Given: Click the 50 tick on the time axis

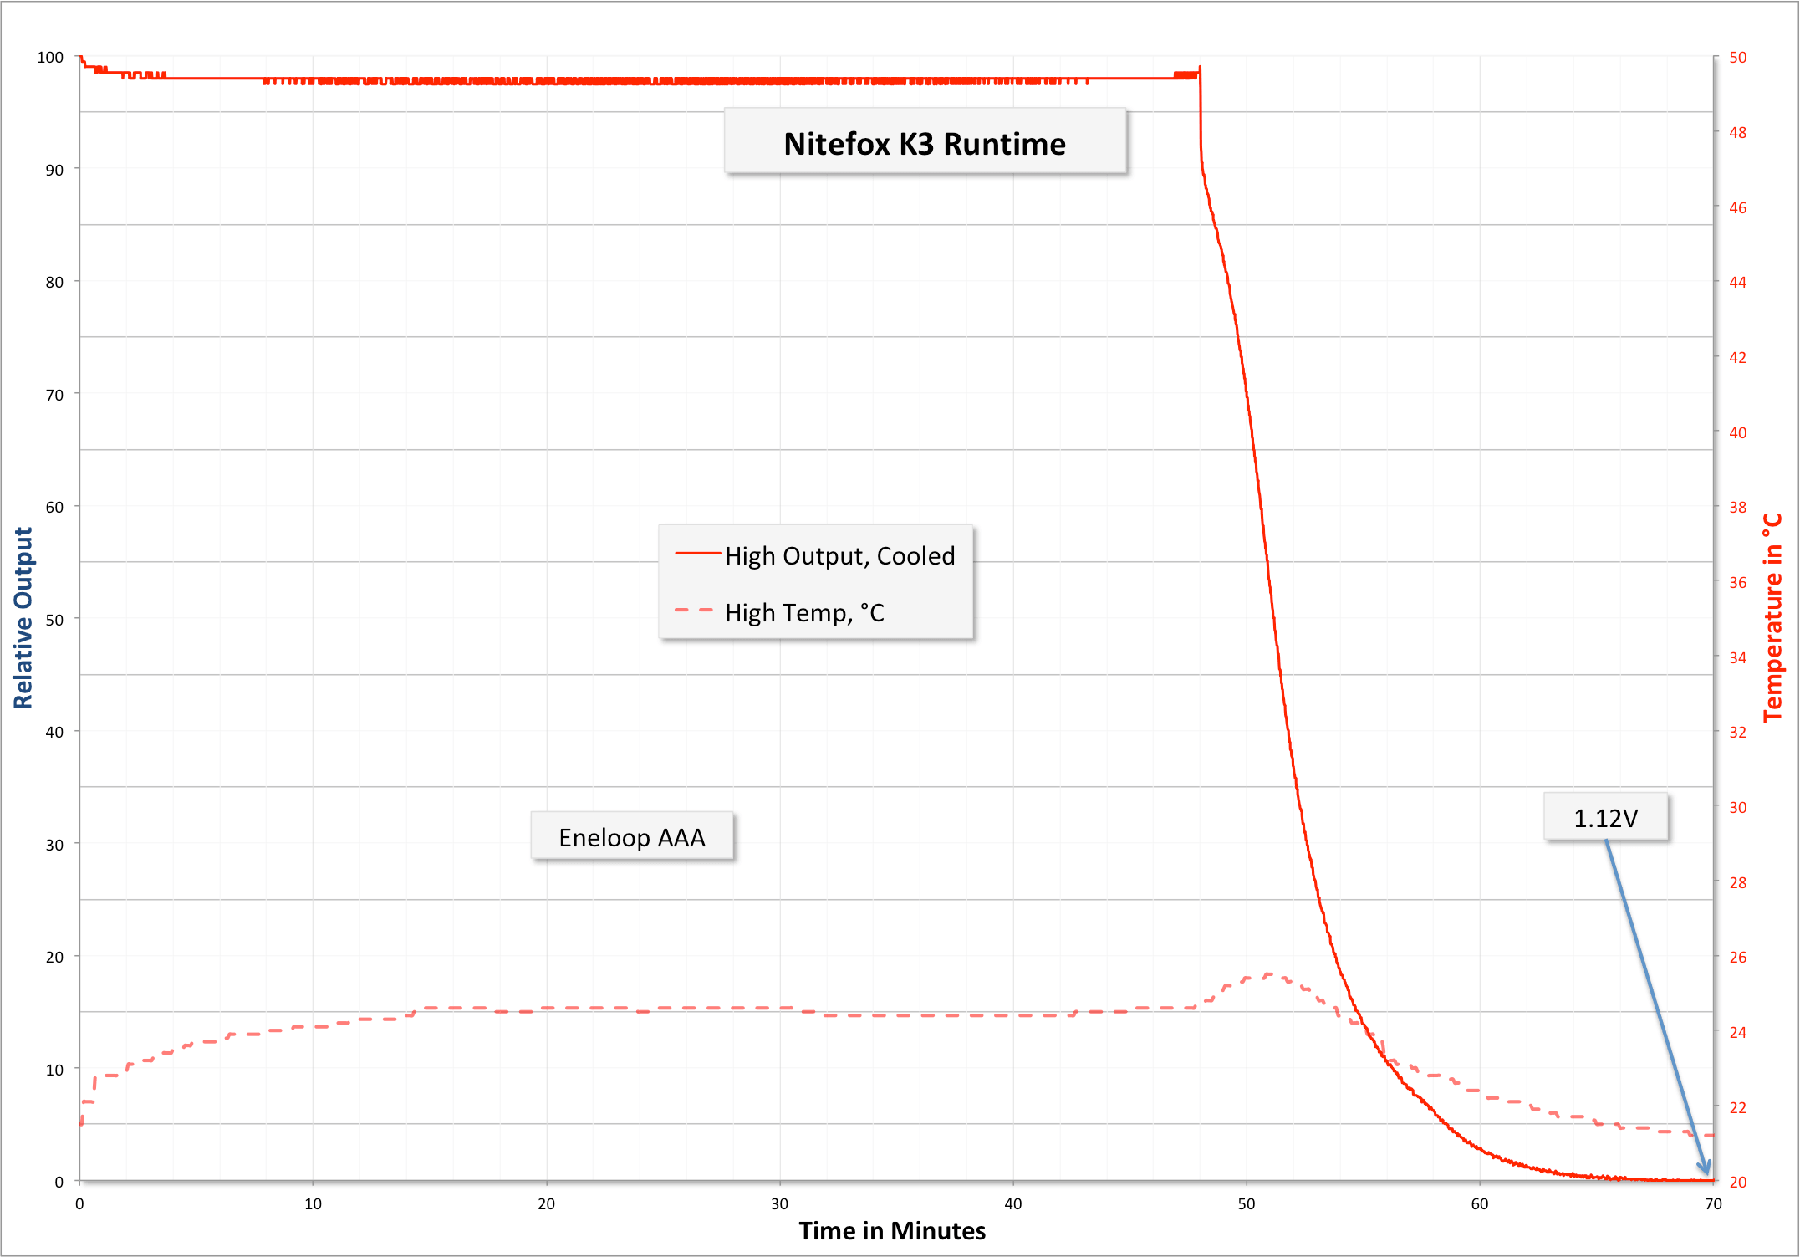Looking at the screenshot, I should coord(1246,1203).
